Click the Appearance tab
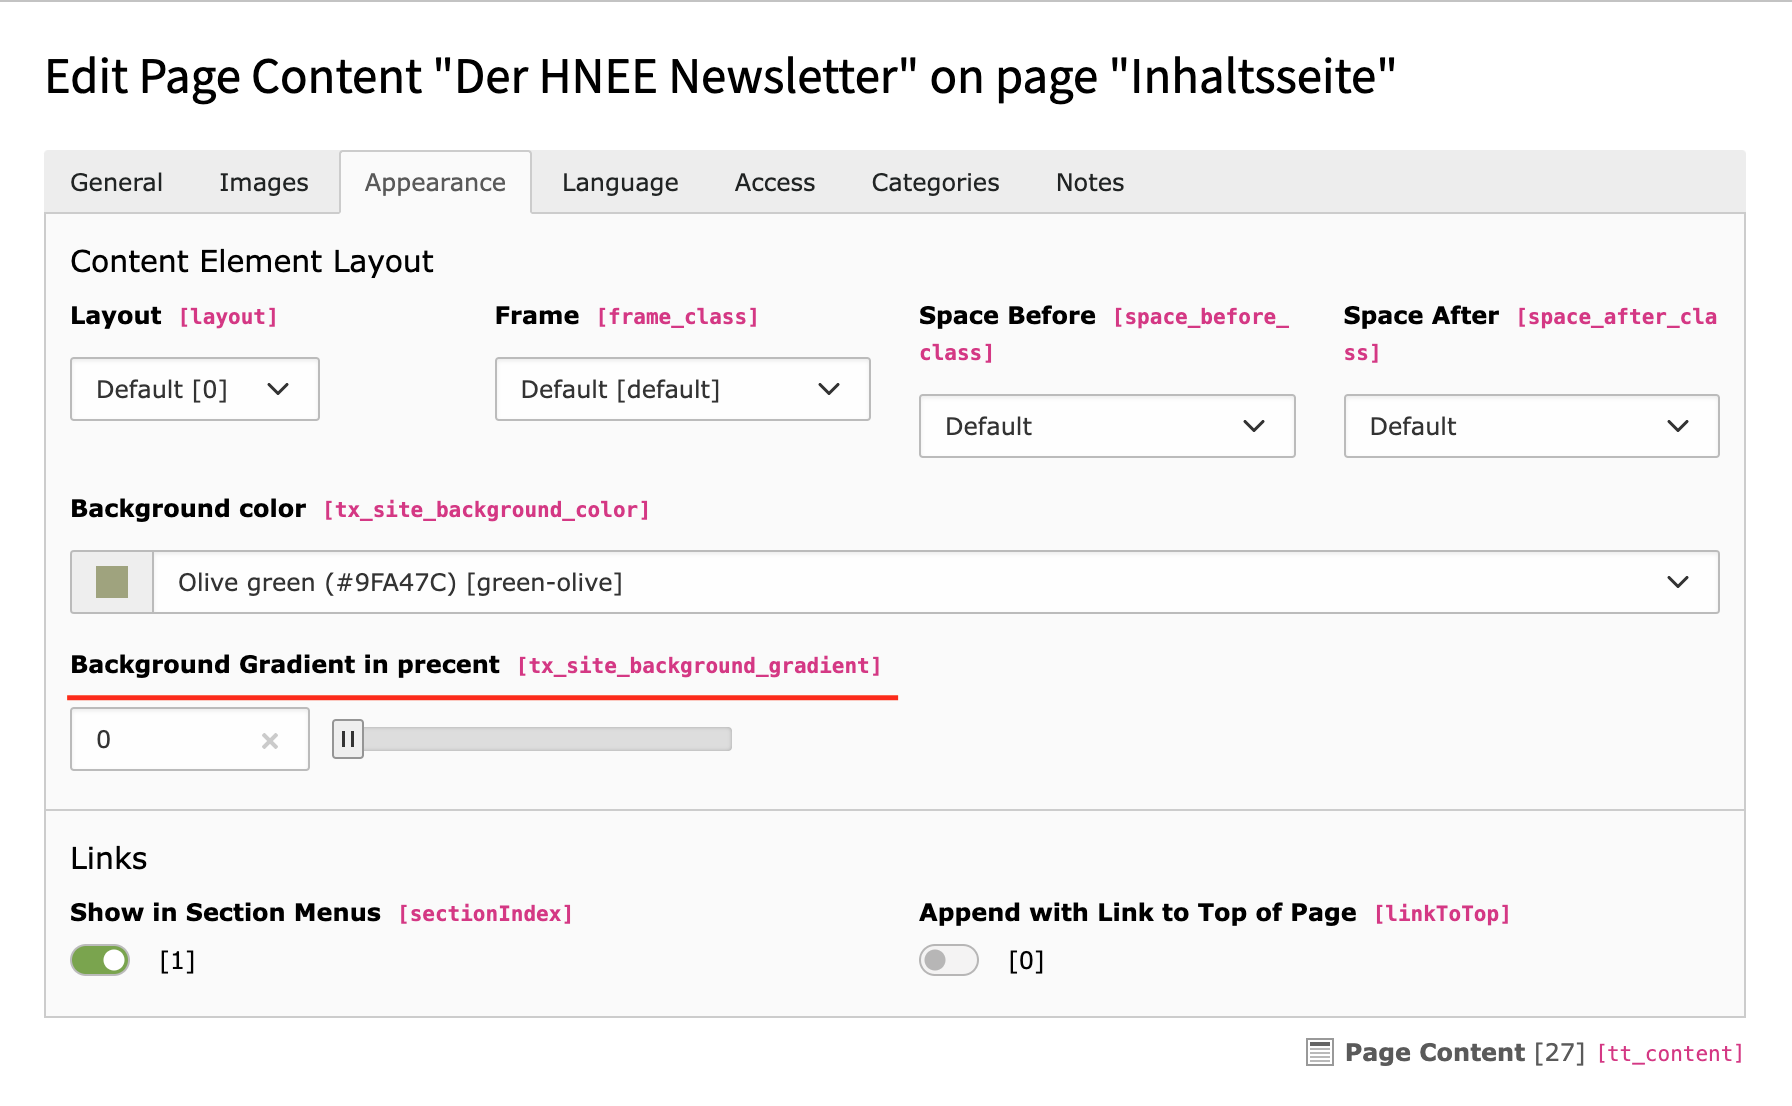The image size is (1792, 1106). [435, 182]
